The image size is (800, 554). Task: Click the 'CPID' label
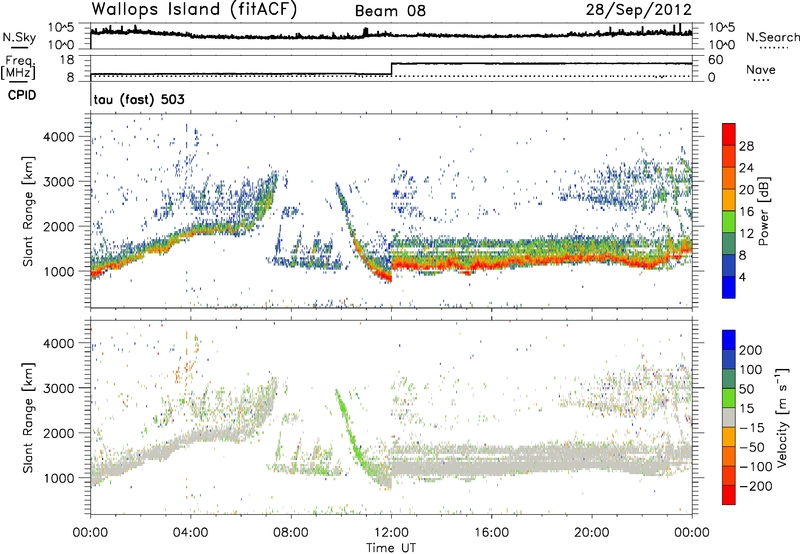pyautogui.click(x=22, y=95)
